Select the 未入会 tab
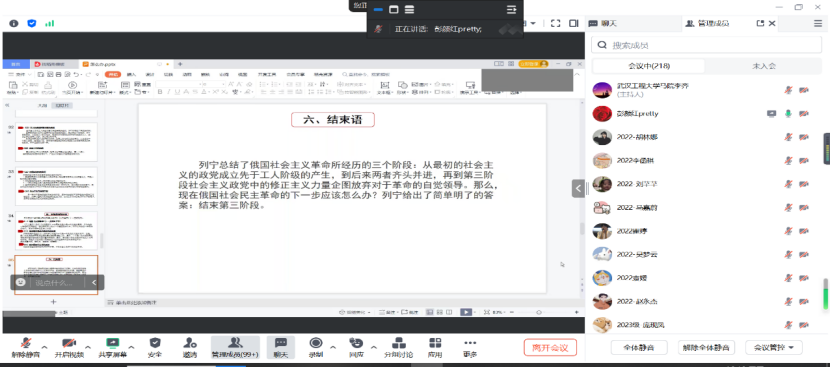Image resolution: width=831 pixels, height=367 pixels. [764, 66]
